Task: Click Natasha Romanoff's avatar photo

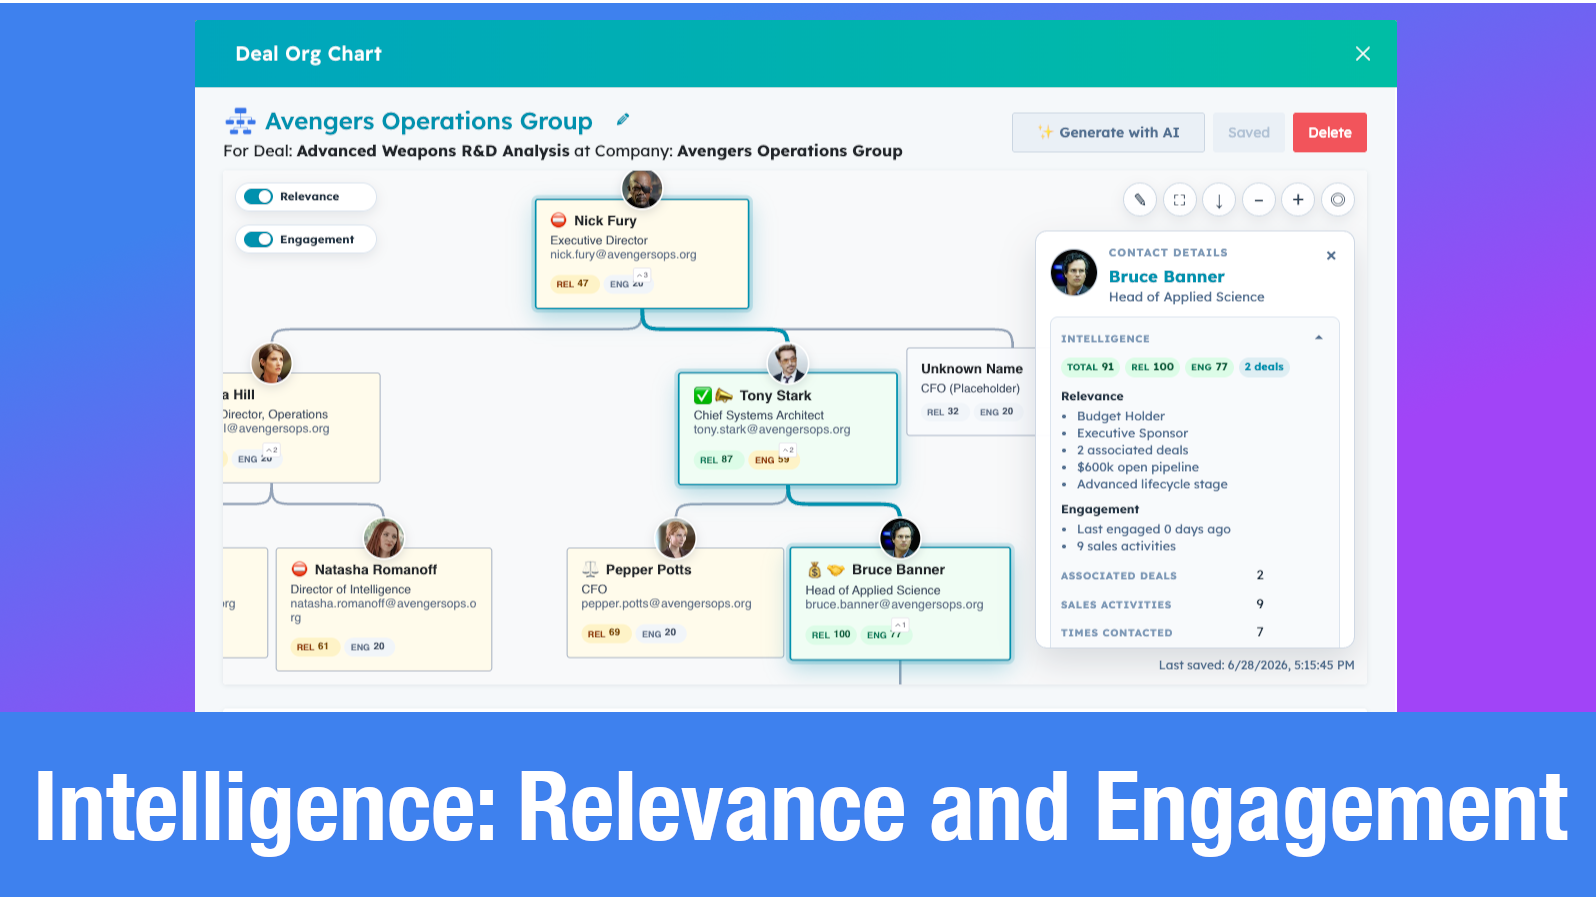Action: pyautogui.click(x=384, y=538)
